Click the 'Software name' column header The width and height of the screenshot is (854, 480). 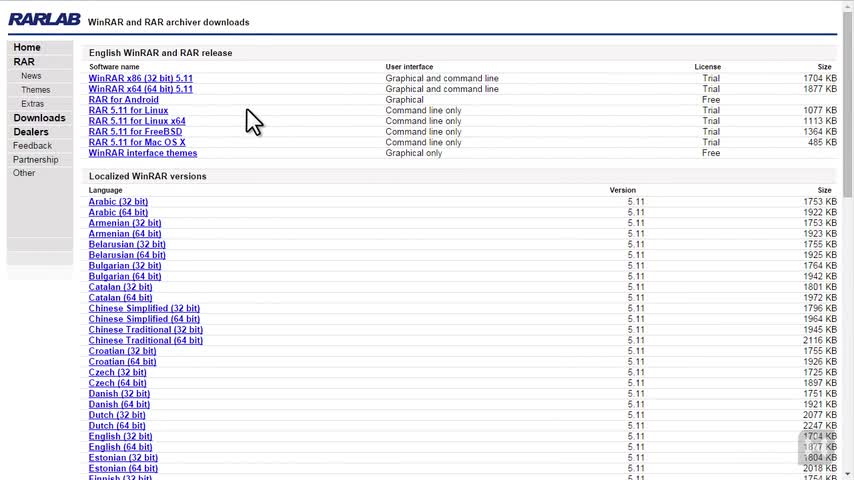click(x=114, y=66)
